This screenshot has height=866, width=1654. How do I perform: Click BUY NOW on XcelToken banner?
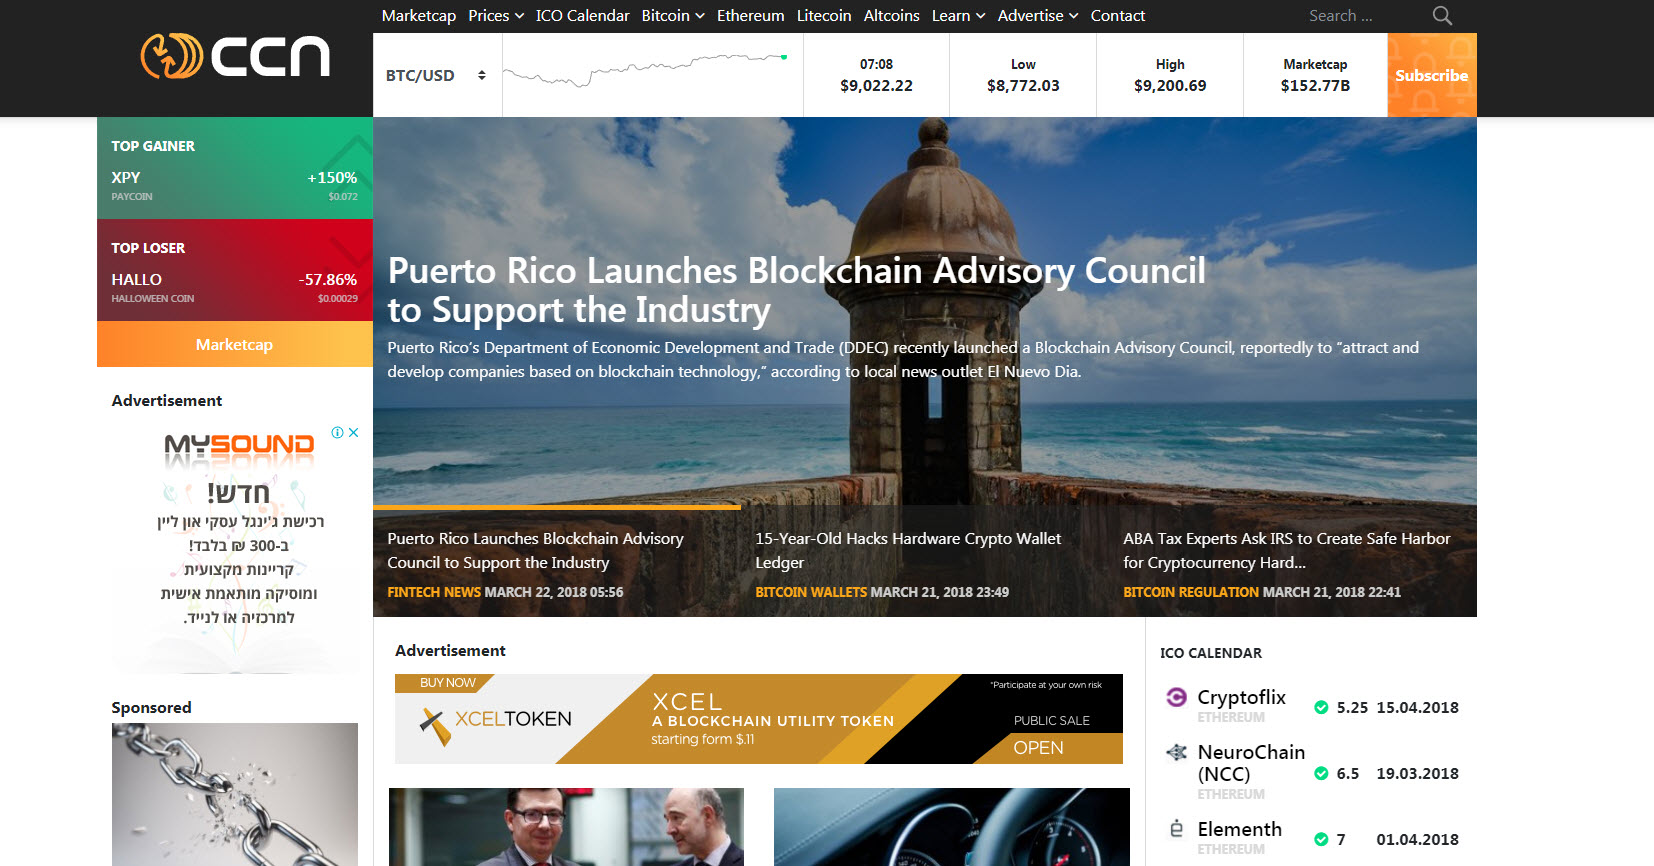point(447,683)
